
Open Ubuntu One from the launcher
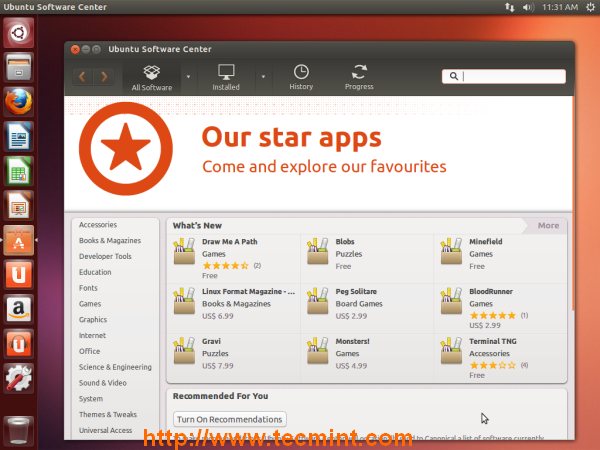[18, 274]
